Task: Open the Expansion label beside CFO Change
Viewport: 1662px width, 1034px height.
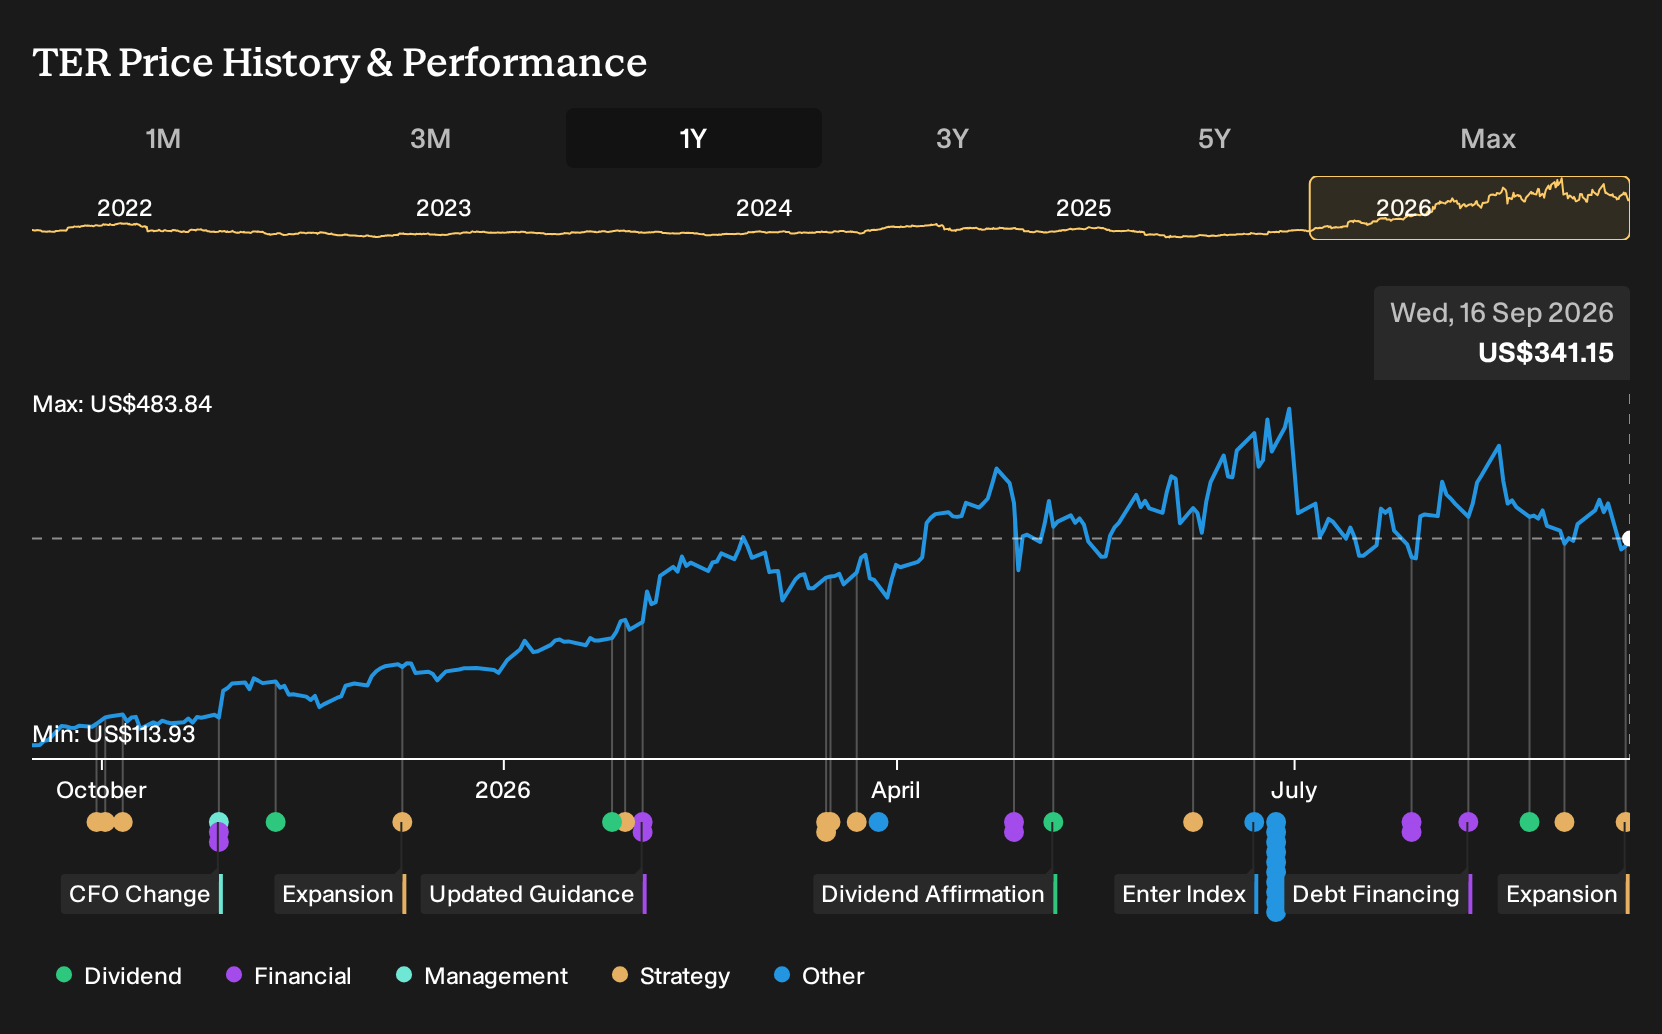Action: (x=339, y=894)
